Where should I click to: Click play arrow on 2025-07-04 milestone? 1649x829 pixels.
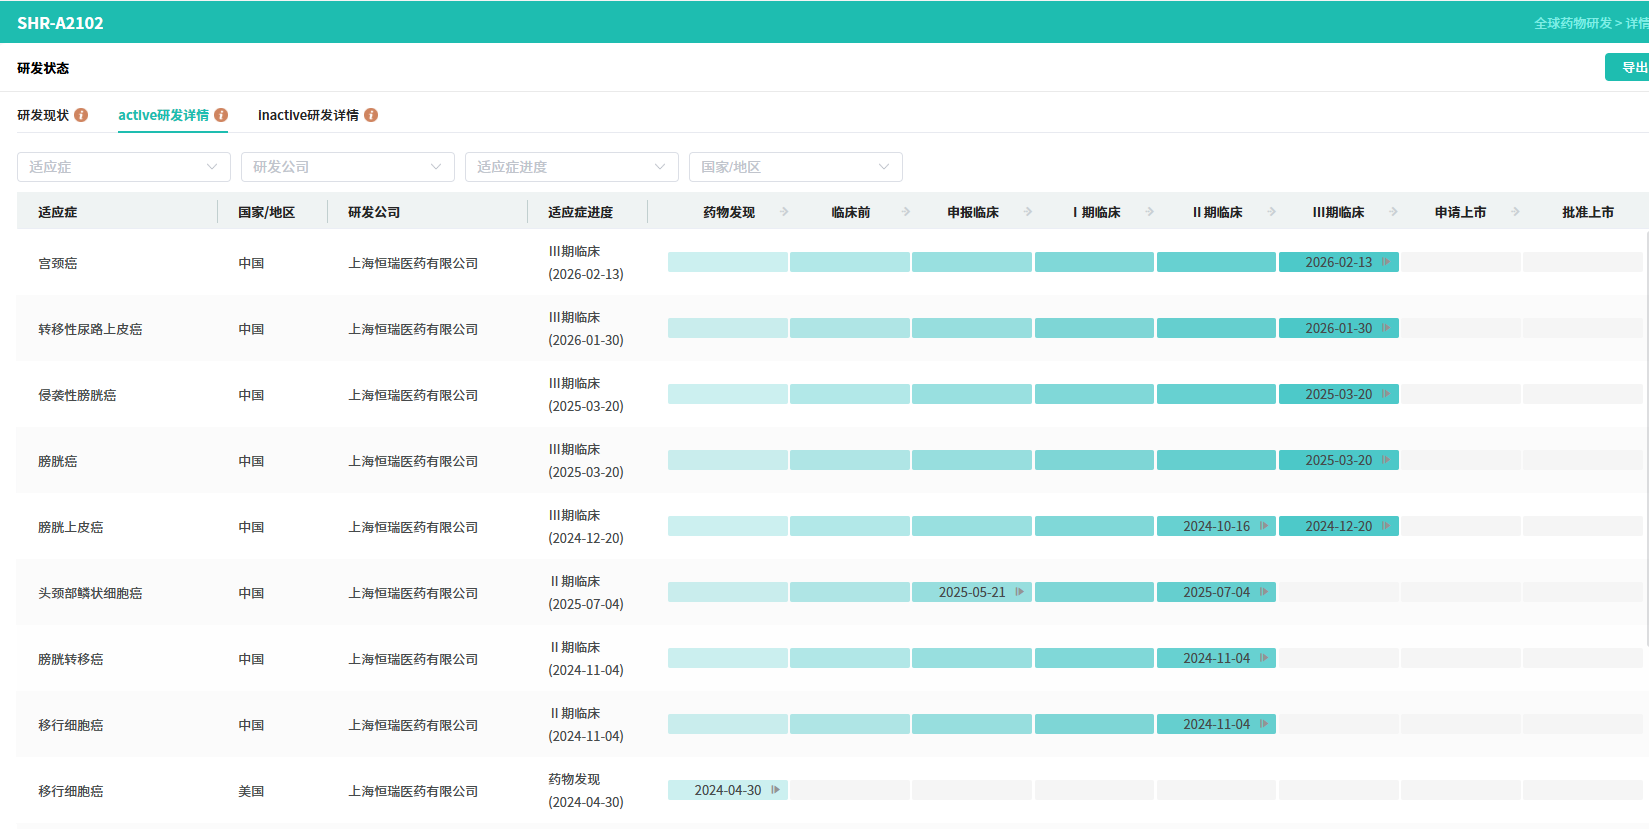coord(1264,592)
